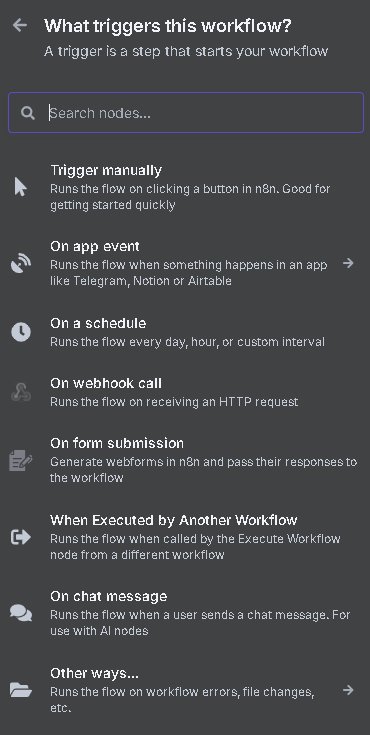
Task: Pick On form submission trigger
Action: (185, 460)
